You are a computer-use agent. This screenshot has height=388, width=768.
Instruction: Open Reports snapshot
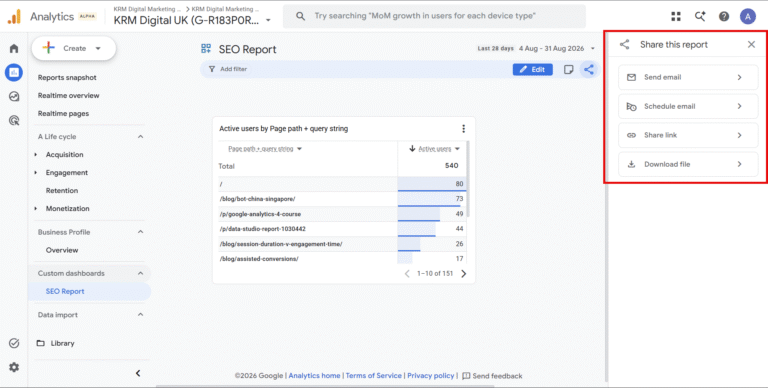coord(67,77)
